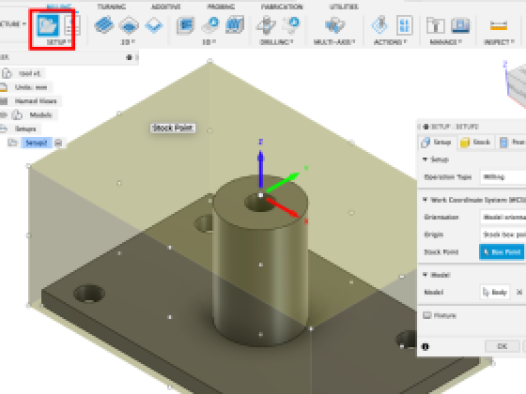Click the Box Point selection button

point(502,252)
